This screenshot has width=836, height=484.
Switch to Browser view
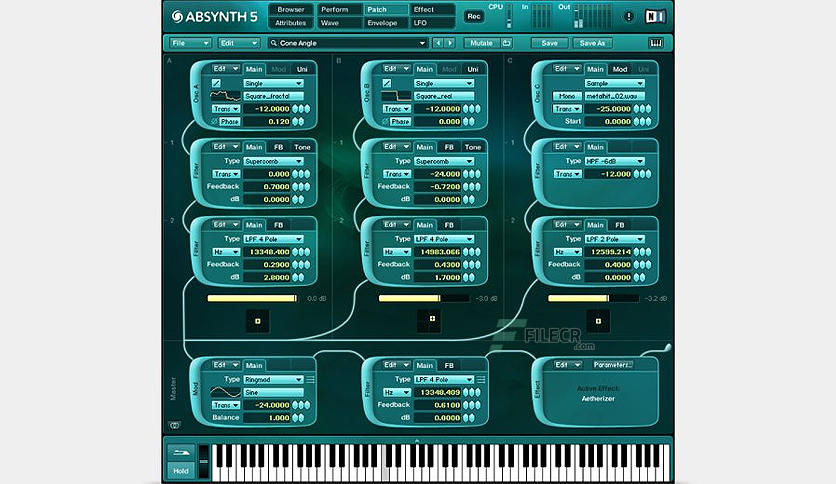[x=291, y=10]
